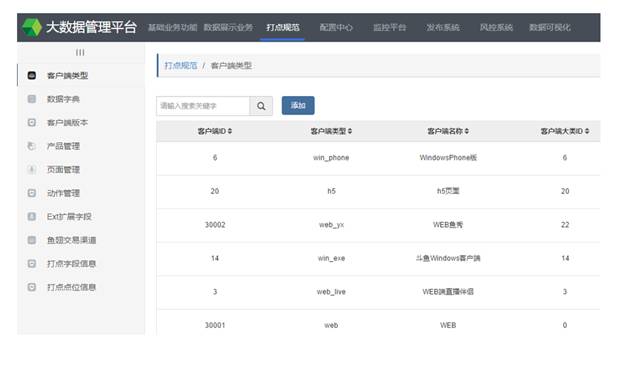618x372 pixels.
Task: Click the 动作管理 sidebar icon
Action: tap(32, 193)
